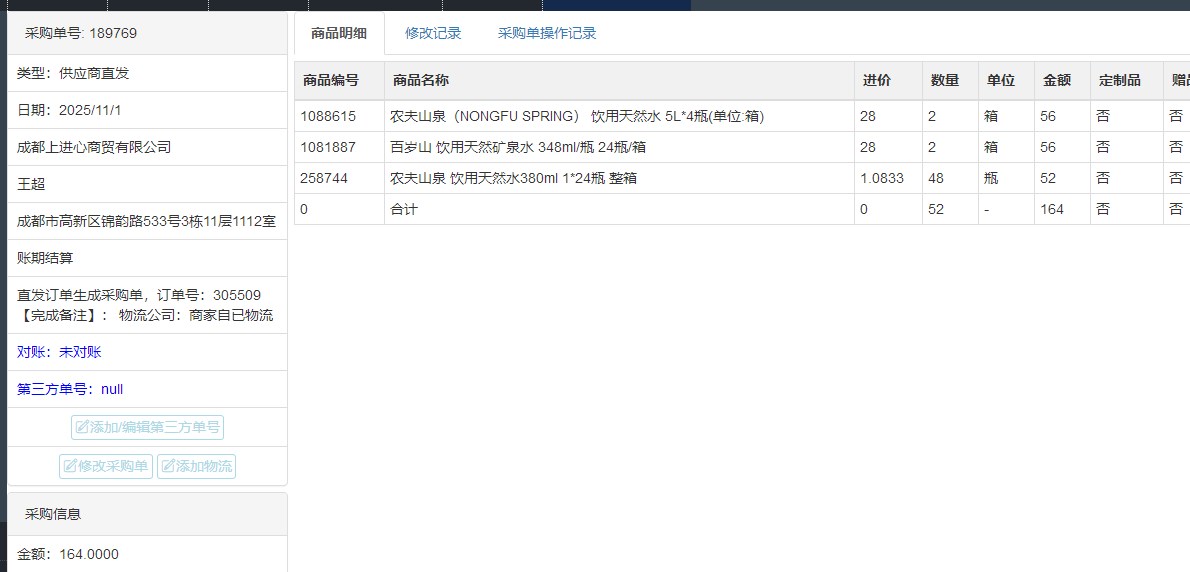Screen dimensions: 1190x572
Task: Click the 进价 column header
Action: coord(876,80)
